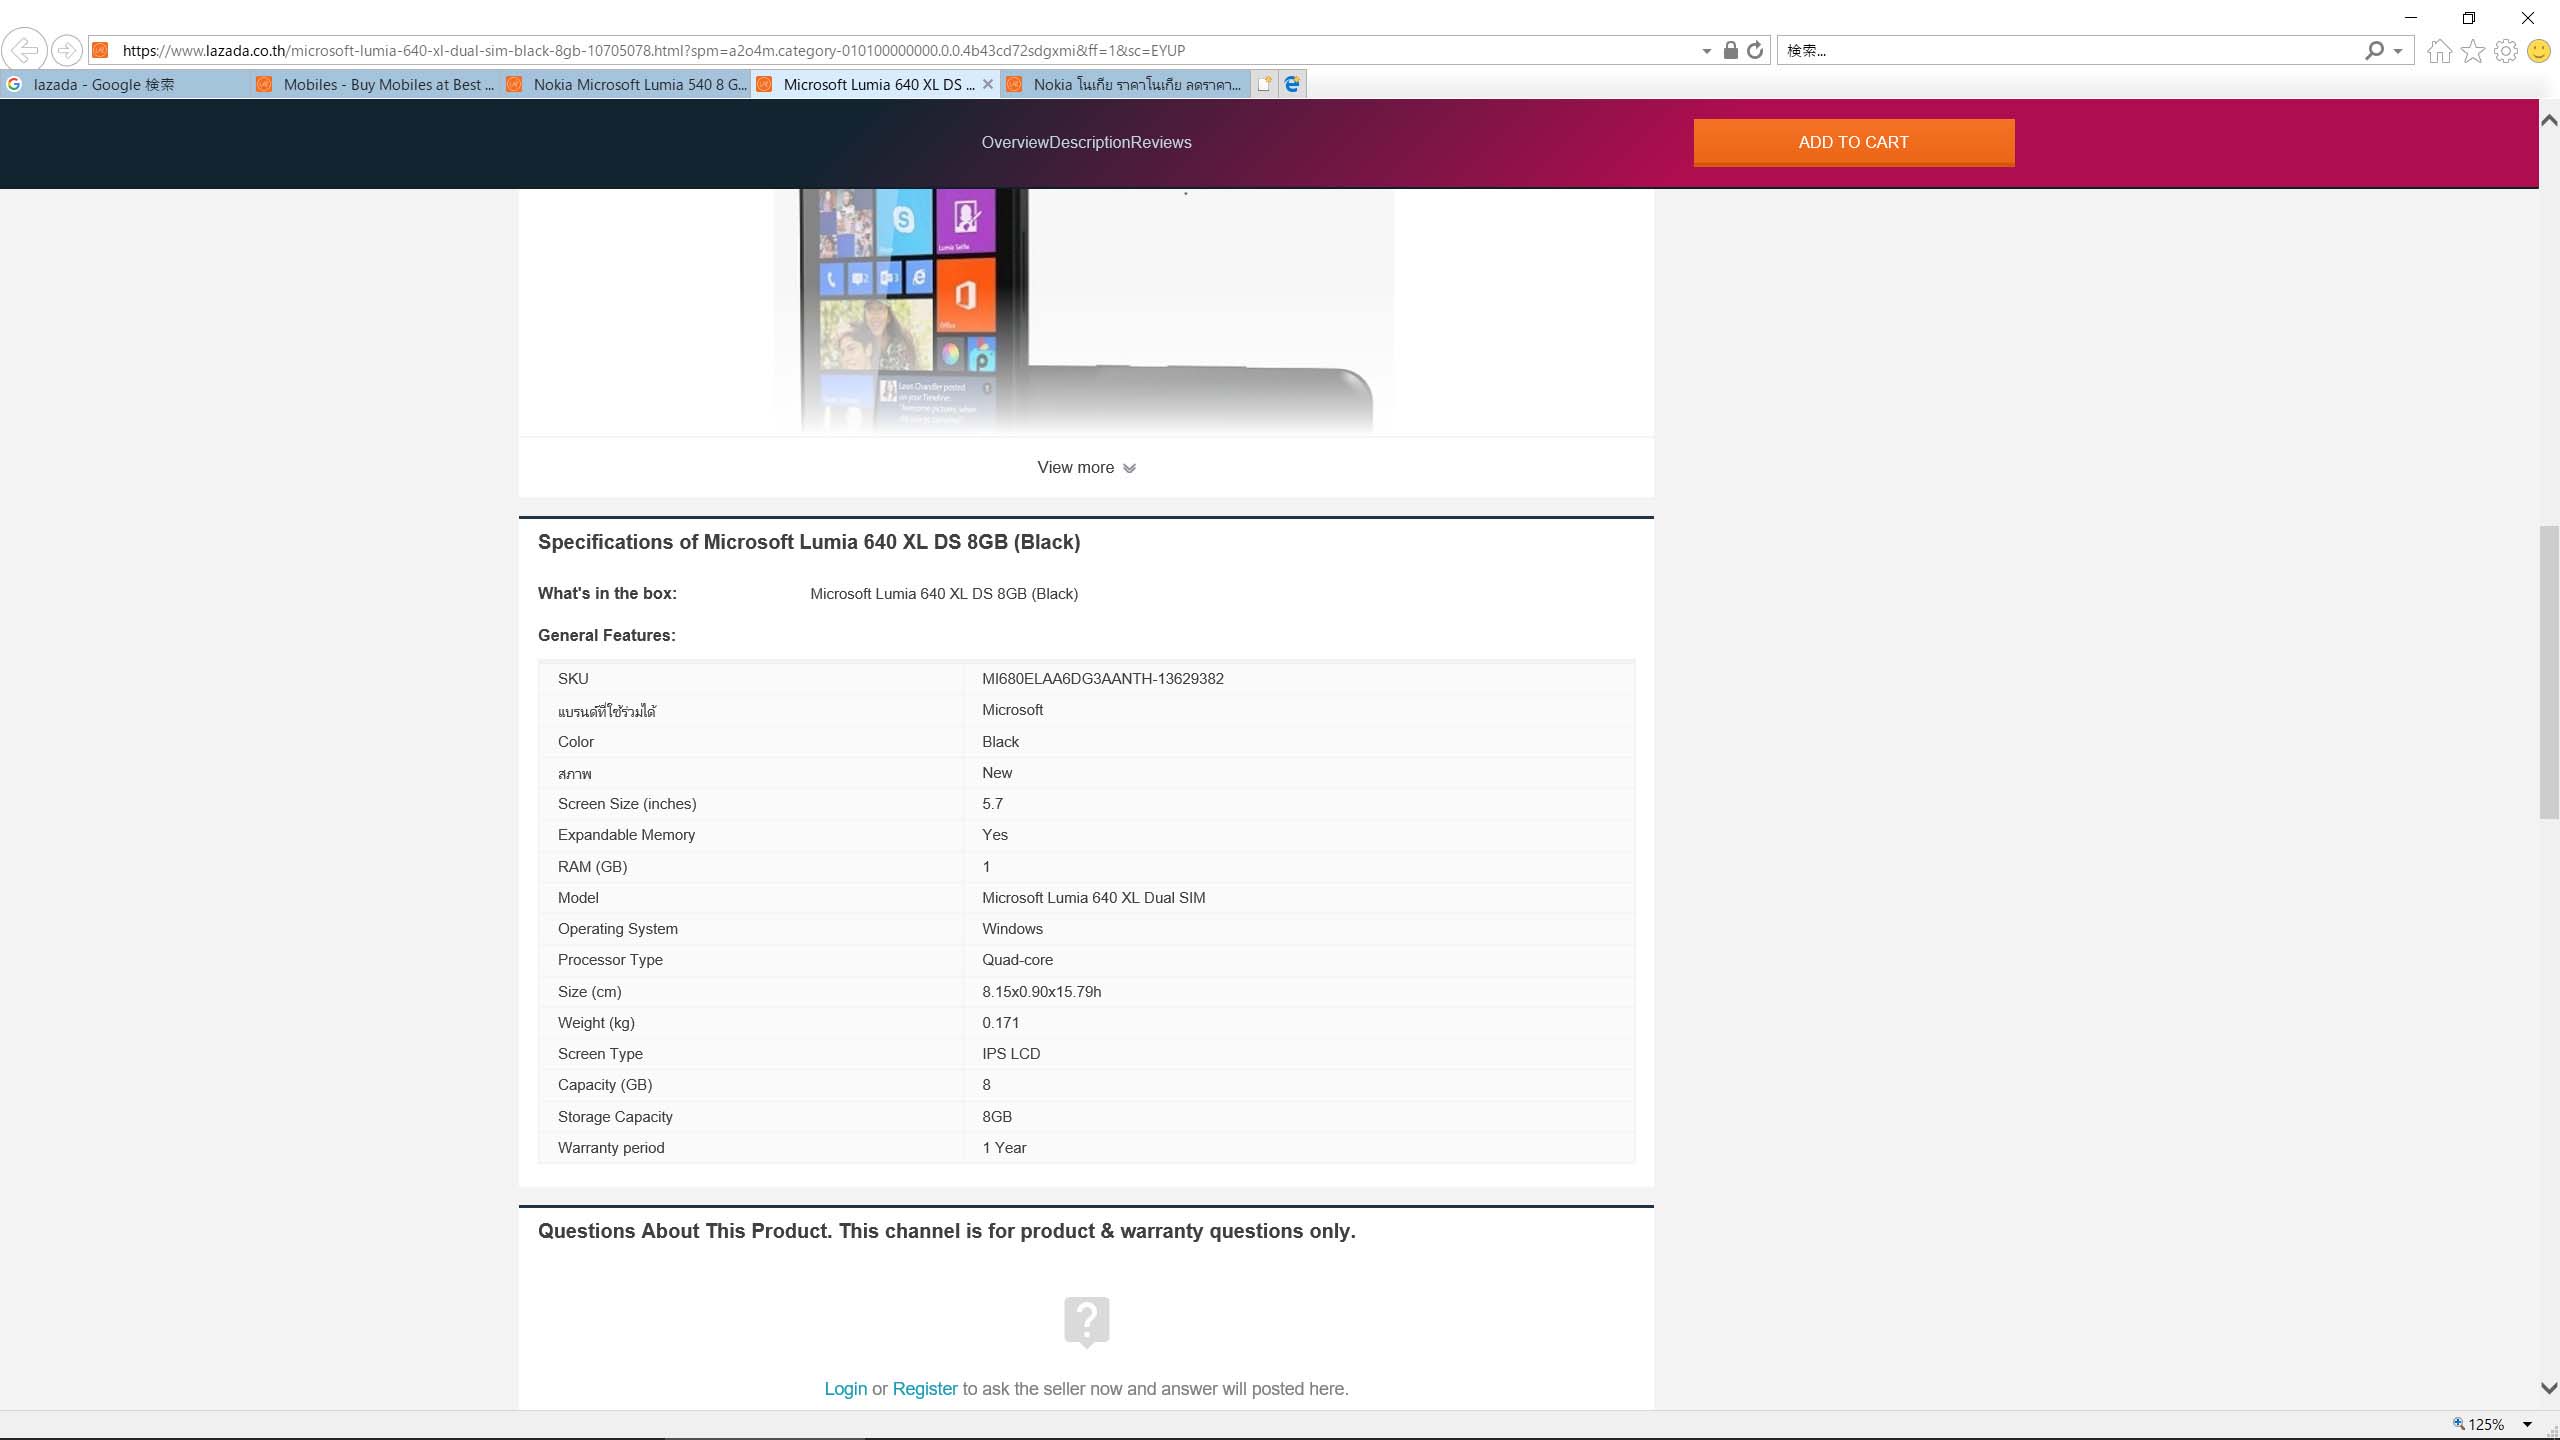Expand description with View more
The width and height of the screenshot is (2560, 1440).
[x=1086, y=467]
